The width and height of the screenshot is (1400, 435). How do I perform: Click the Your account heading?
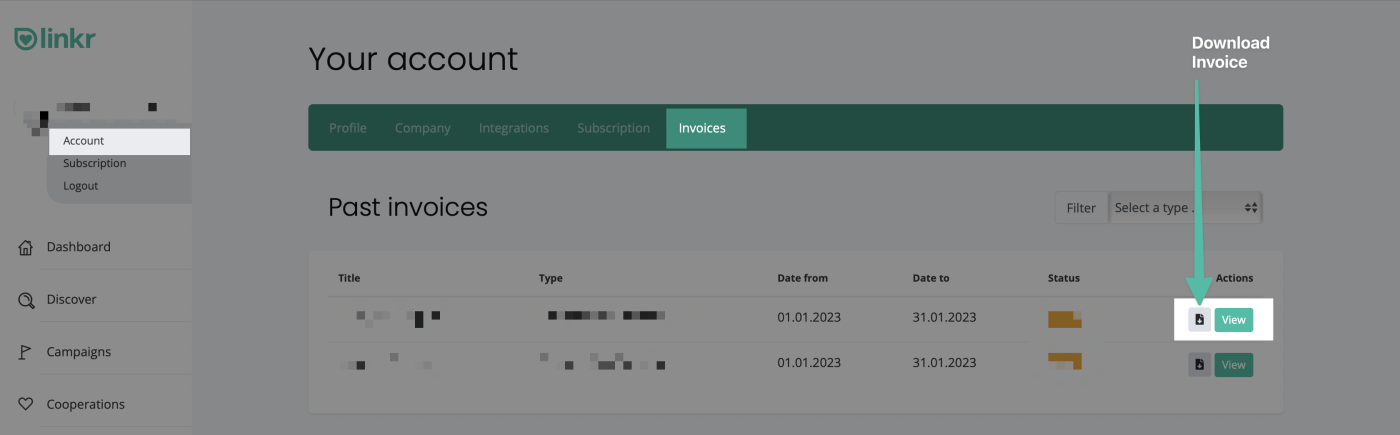click(413, 59)
